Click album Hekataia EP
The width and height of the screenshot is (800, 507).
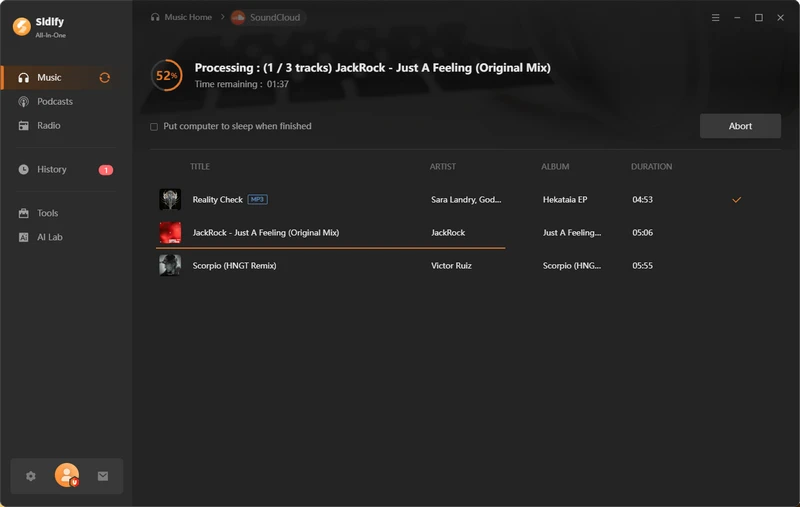tap(565, 199)
